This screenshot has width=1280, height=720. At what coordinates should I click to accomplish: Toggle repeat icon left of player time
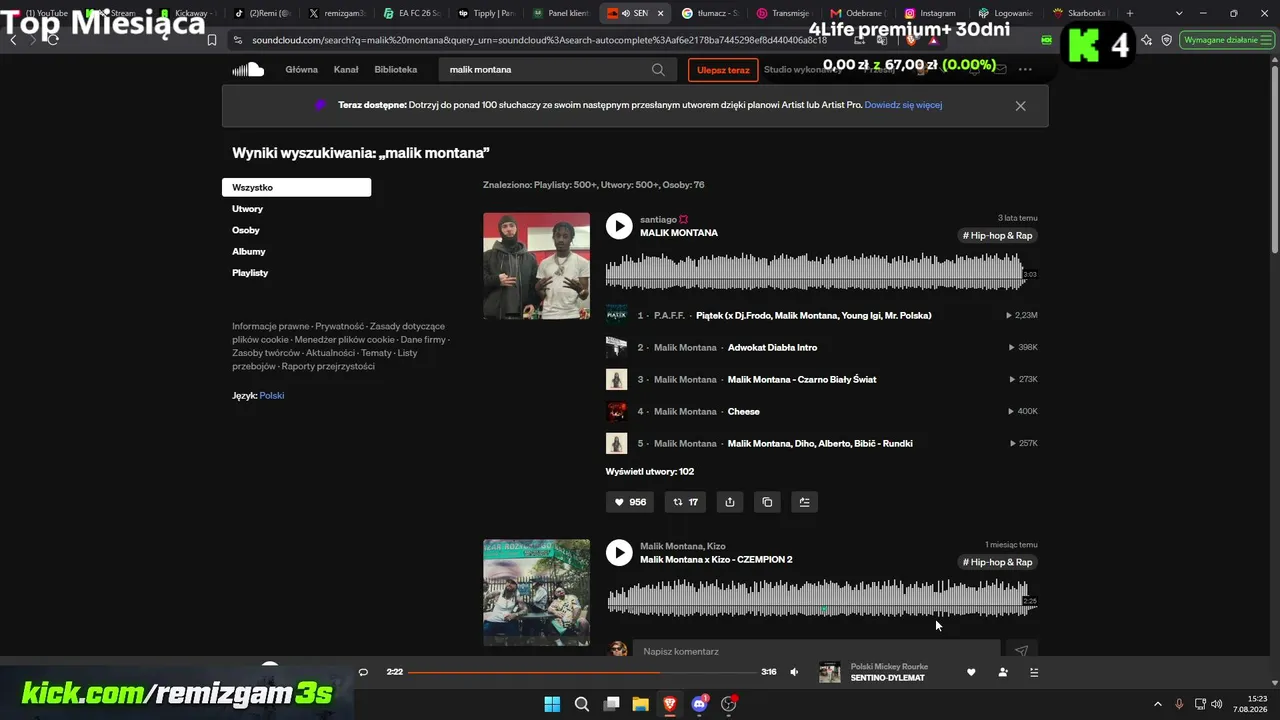(x=363, y=672)
